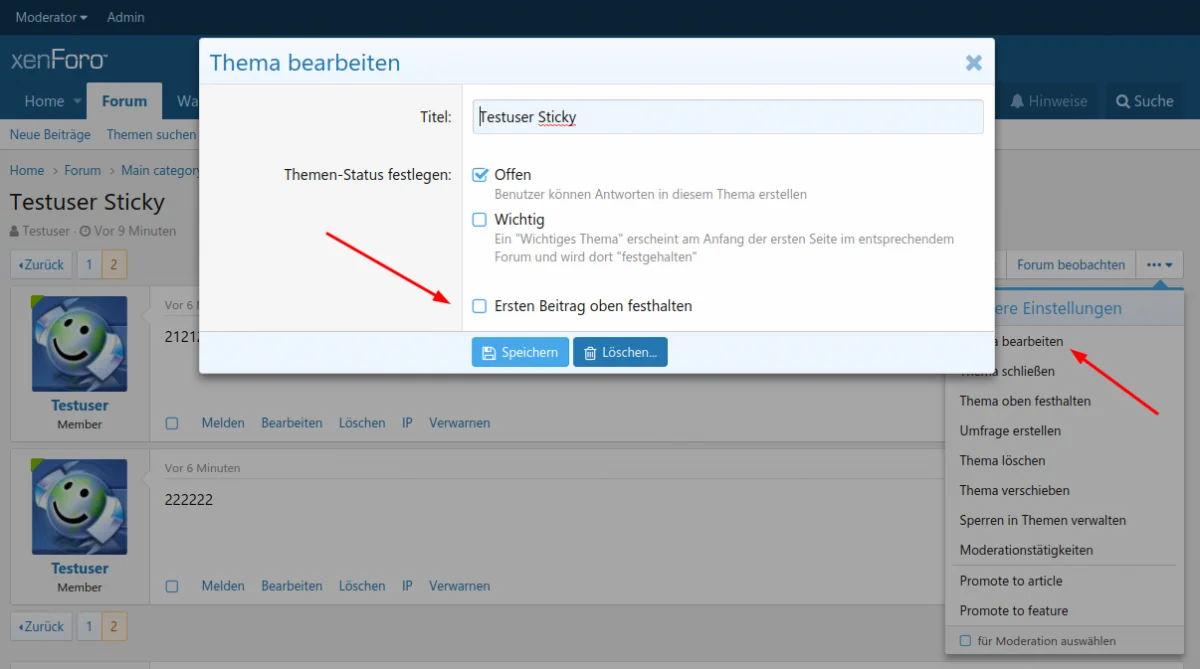This screenshot has height=669, width=1200.
Task: Open the three-dots more options button
Action: tap(1159, 265)
